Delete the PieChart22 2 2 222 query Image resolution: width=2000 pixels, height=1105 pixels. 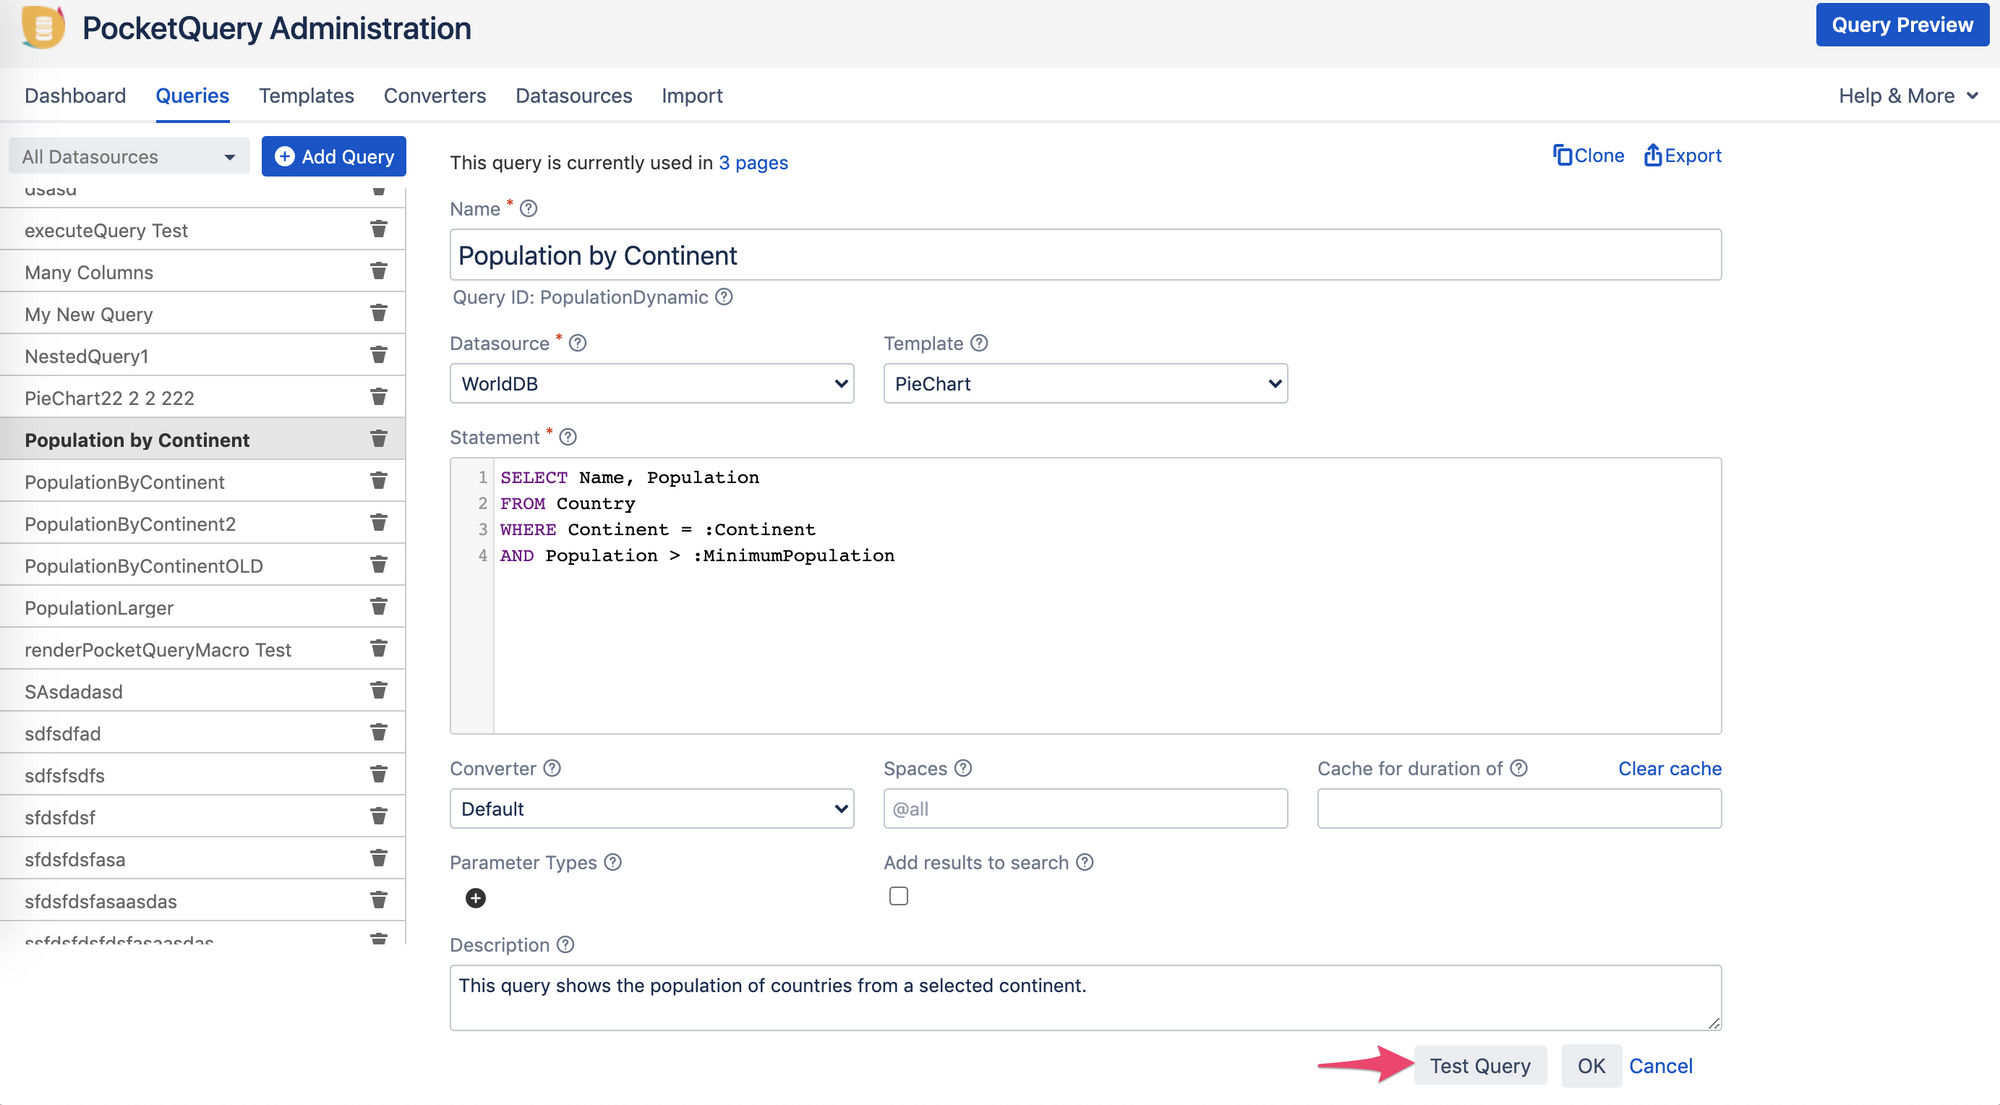(379, 397)
